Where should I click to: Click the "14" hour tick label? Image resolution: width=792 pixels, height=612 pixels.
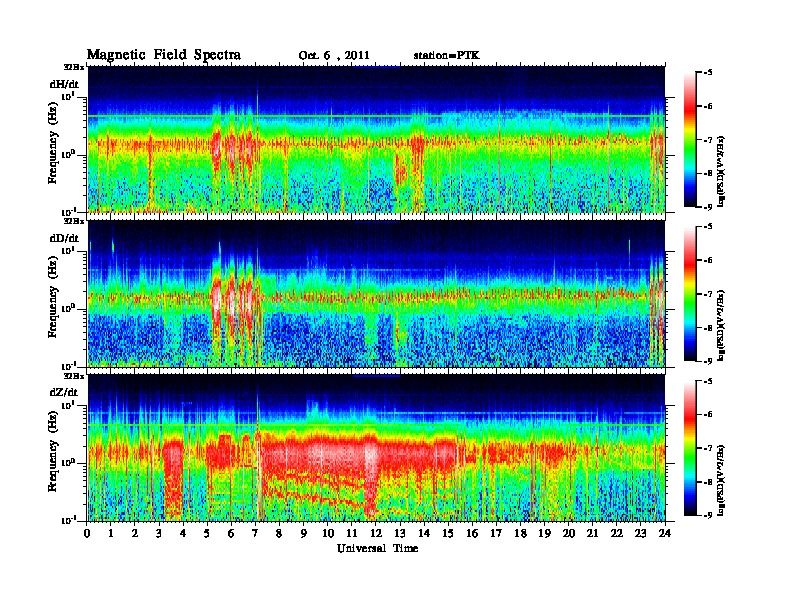[424, 534]
